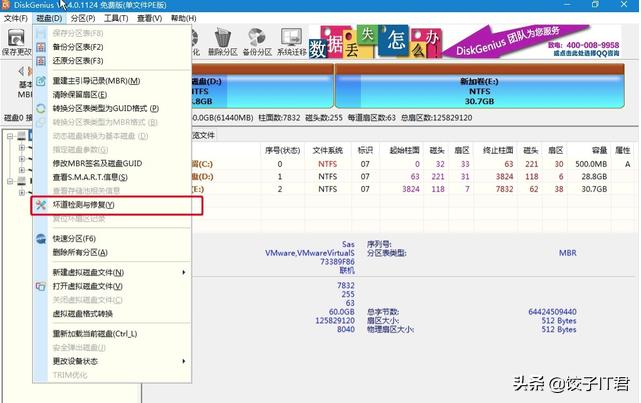Image resolution: width=641 pixels, height=403 pixels.
Task: Click the 保存更改 toolbar icon
Action: click(16, 38)
